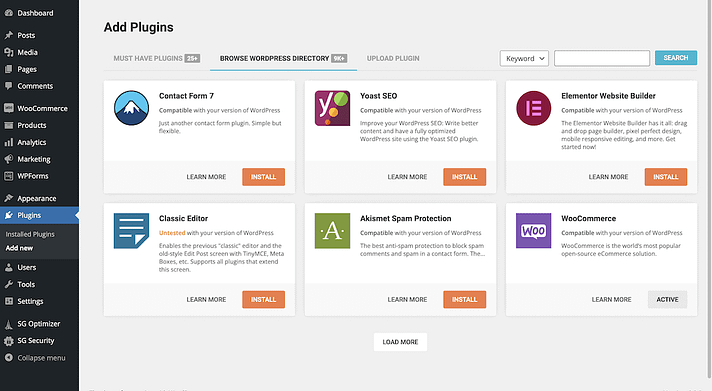Install the Yoast SEO plugin
The width and height of the screenshot is (712, 391).
465,177
